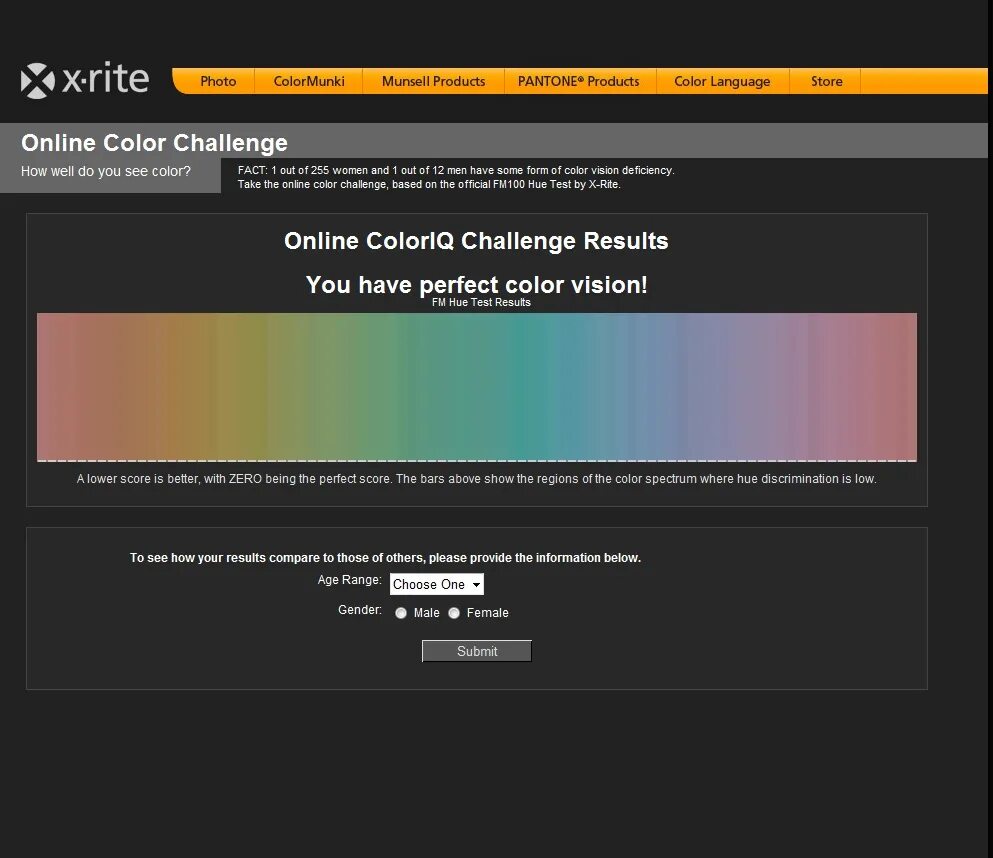Click the 'Age Range:' label
This screenshot has height=858, width=993.
tap(350, 579)
